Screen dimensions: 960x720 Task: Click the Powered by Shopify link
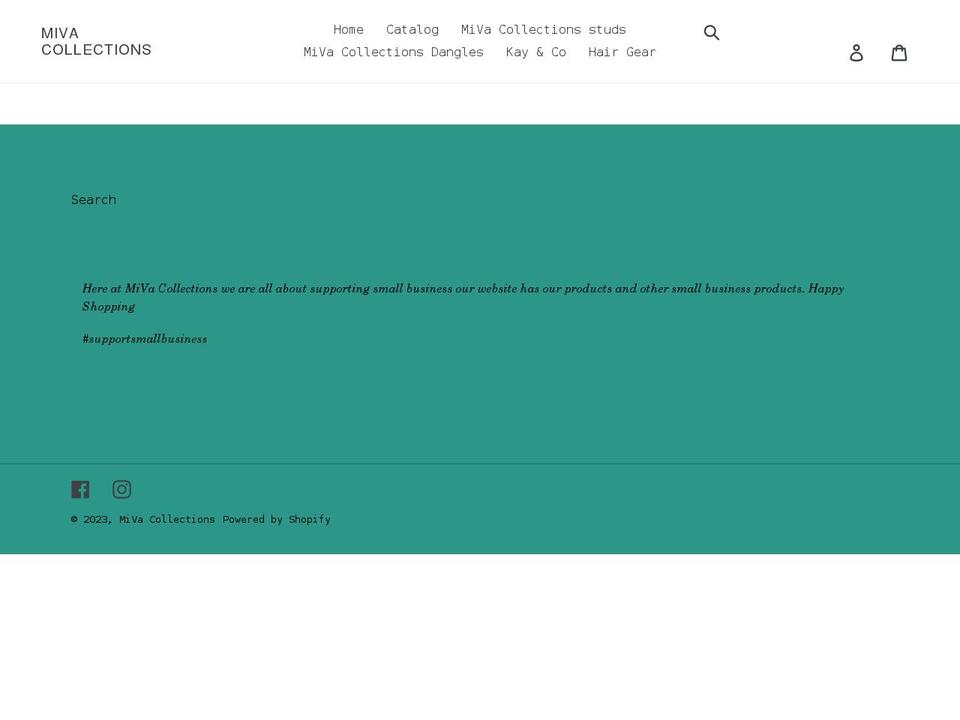276,519
